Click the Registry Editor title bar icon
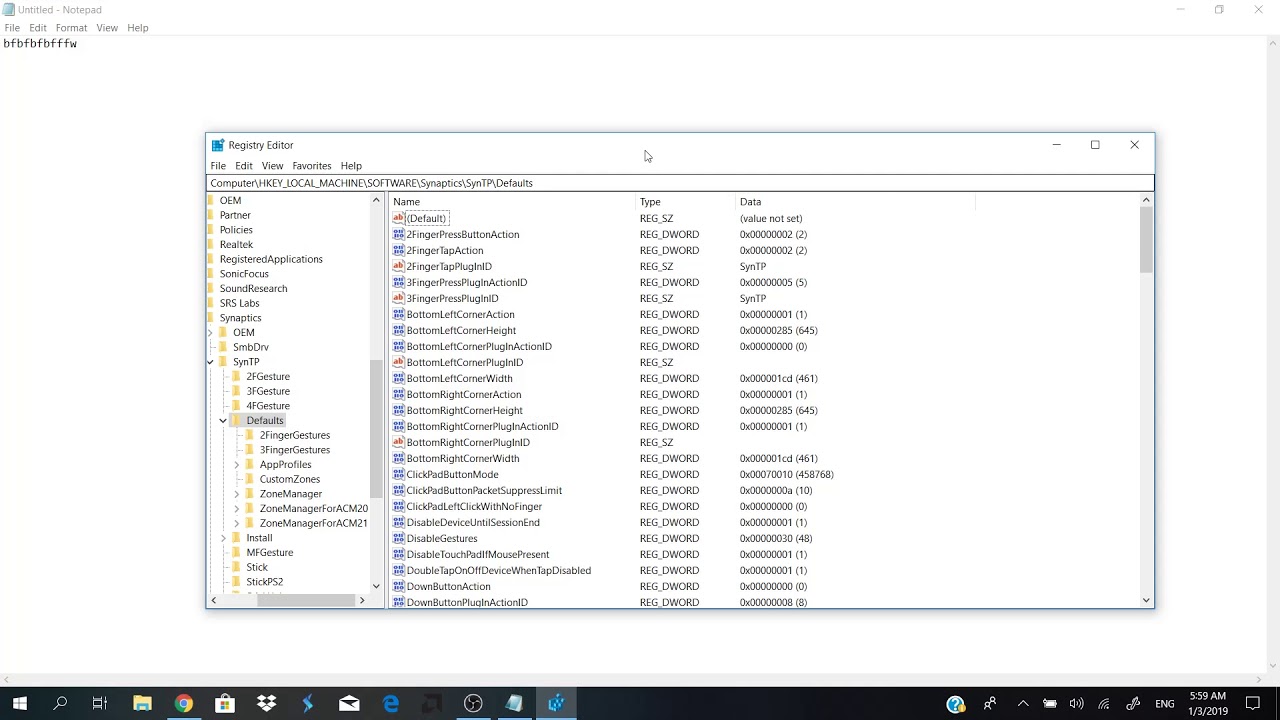Screen dimensions: 1280x720 tap(218, 145)
